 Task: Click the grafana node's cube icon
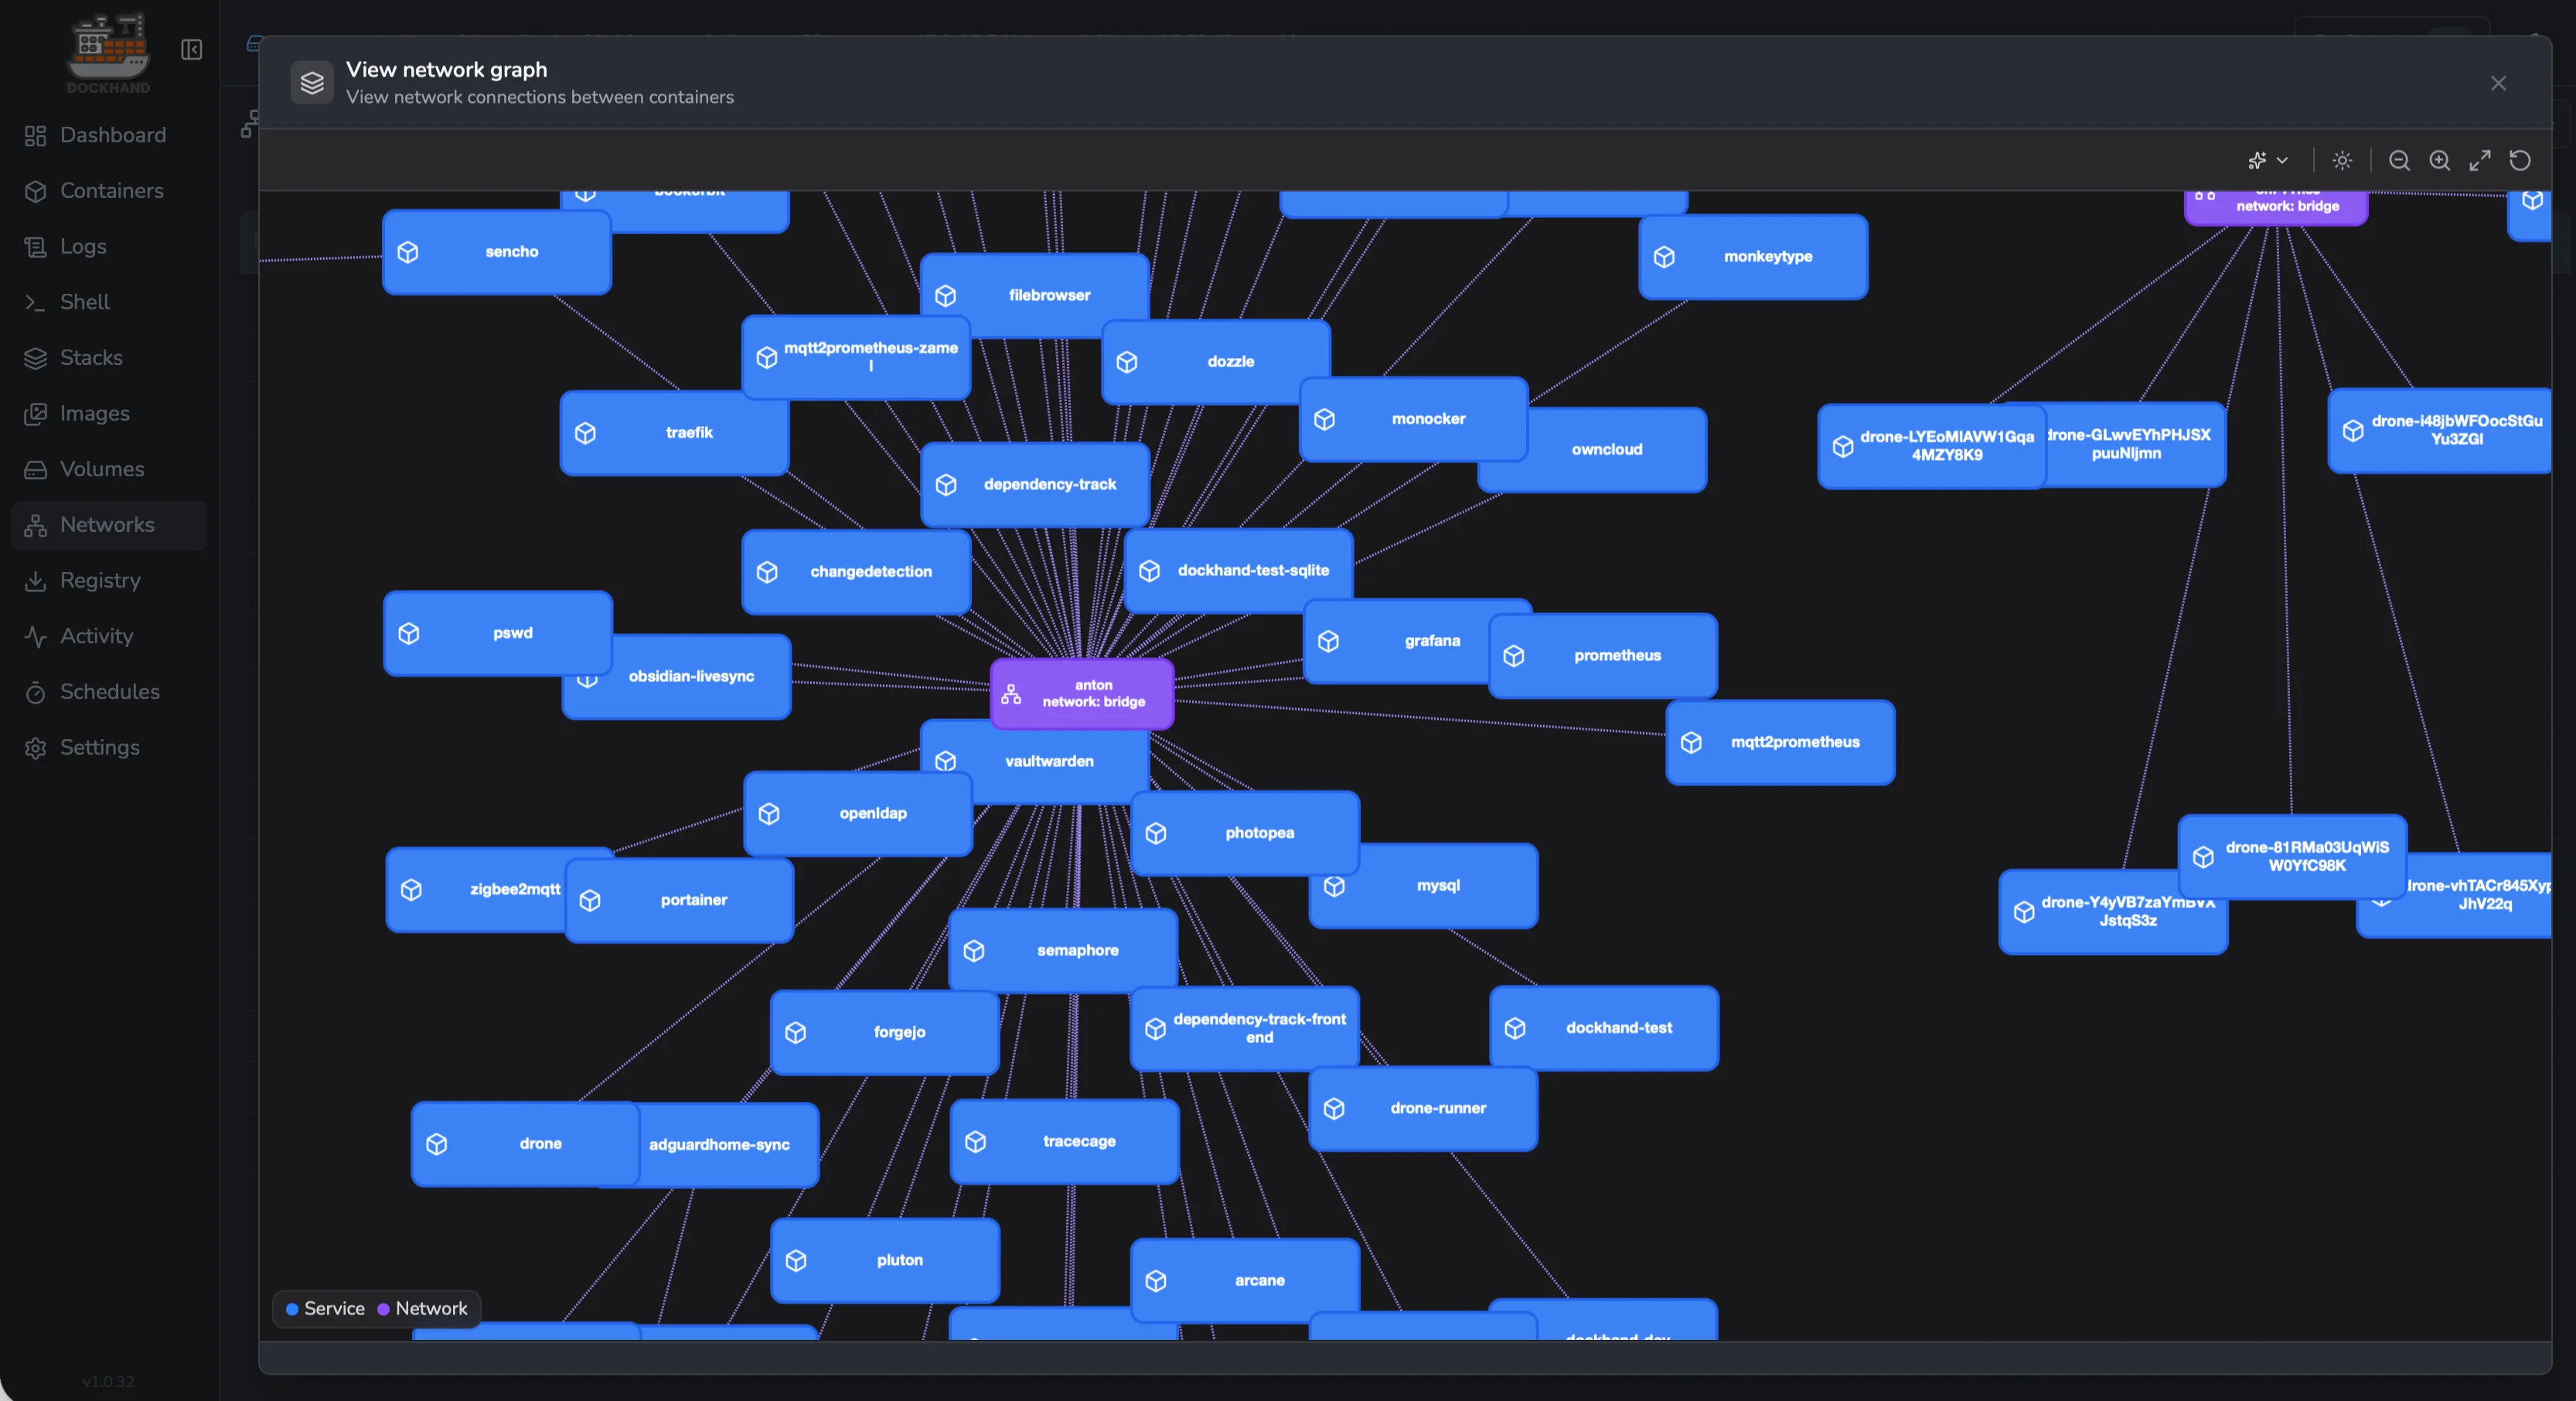point(1328,641)
